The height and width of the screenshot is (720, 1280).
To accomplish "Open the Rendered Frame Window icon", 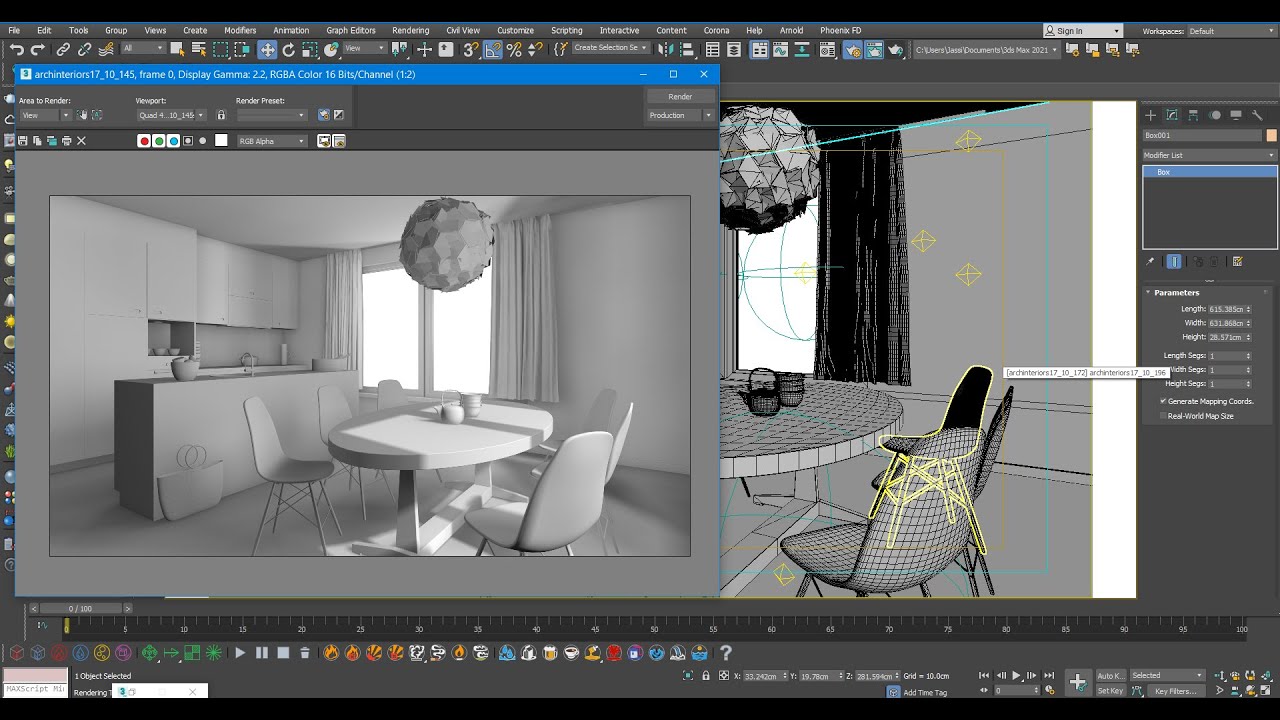I will click(874, 49).
